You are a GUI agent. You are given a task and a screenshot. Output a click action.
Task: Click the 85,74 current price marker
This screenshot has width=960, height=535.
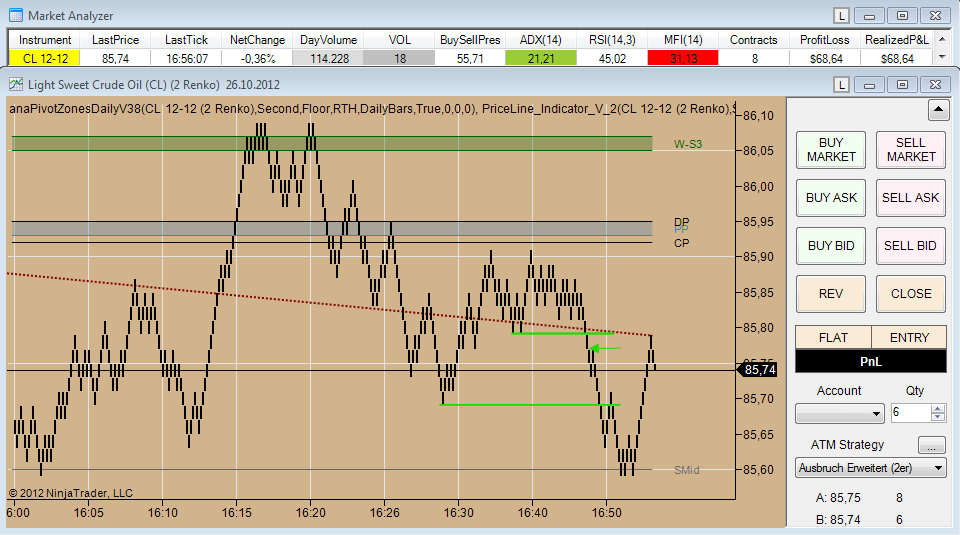[758, 370]
